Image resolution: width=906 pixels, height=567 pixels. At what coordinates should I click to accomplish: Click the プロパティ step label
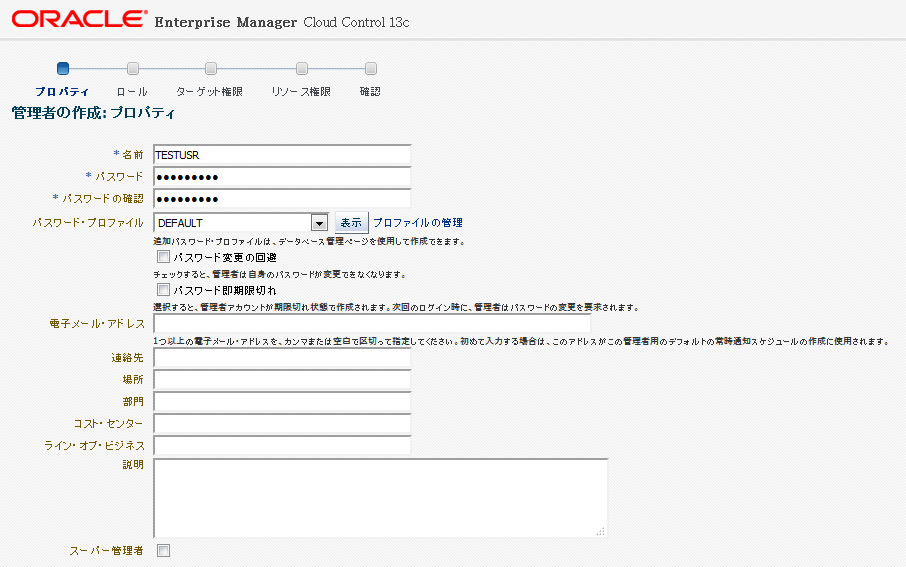(62, 91)
